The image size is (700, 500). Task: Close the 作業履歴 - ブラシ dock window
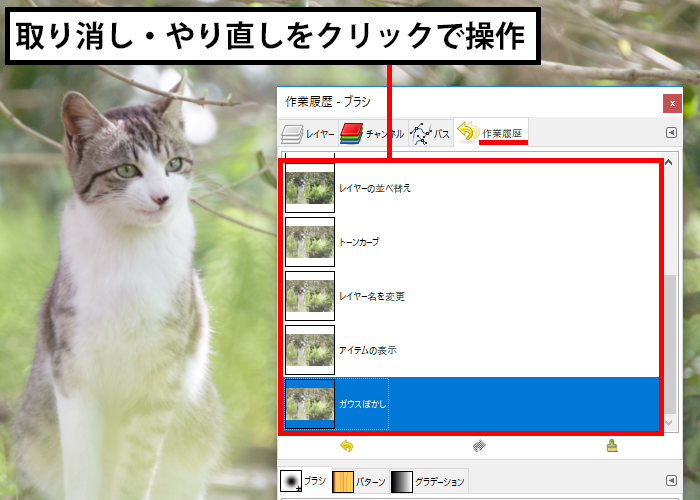(x=672, y=104)
